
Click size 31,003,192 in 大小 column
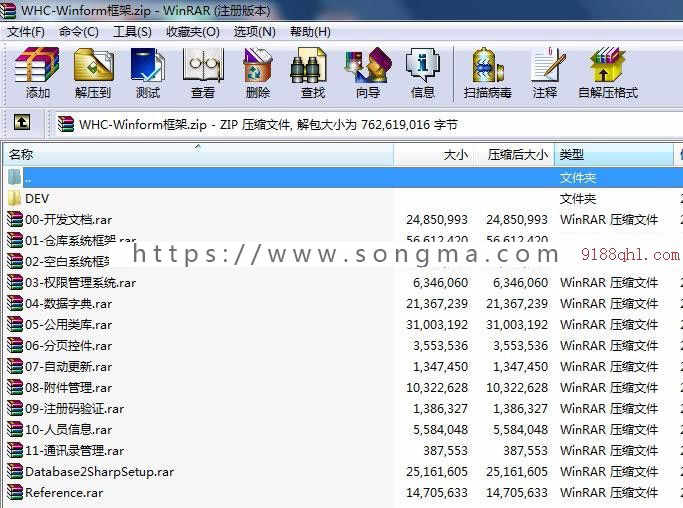pos(437,325)
